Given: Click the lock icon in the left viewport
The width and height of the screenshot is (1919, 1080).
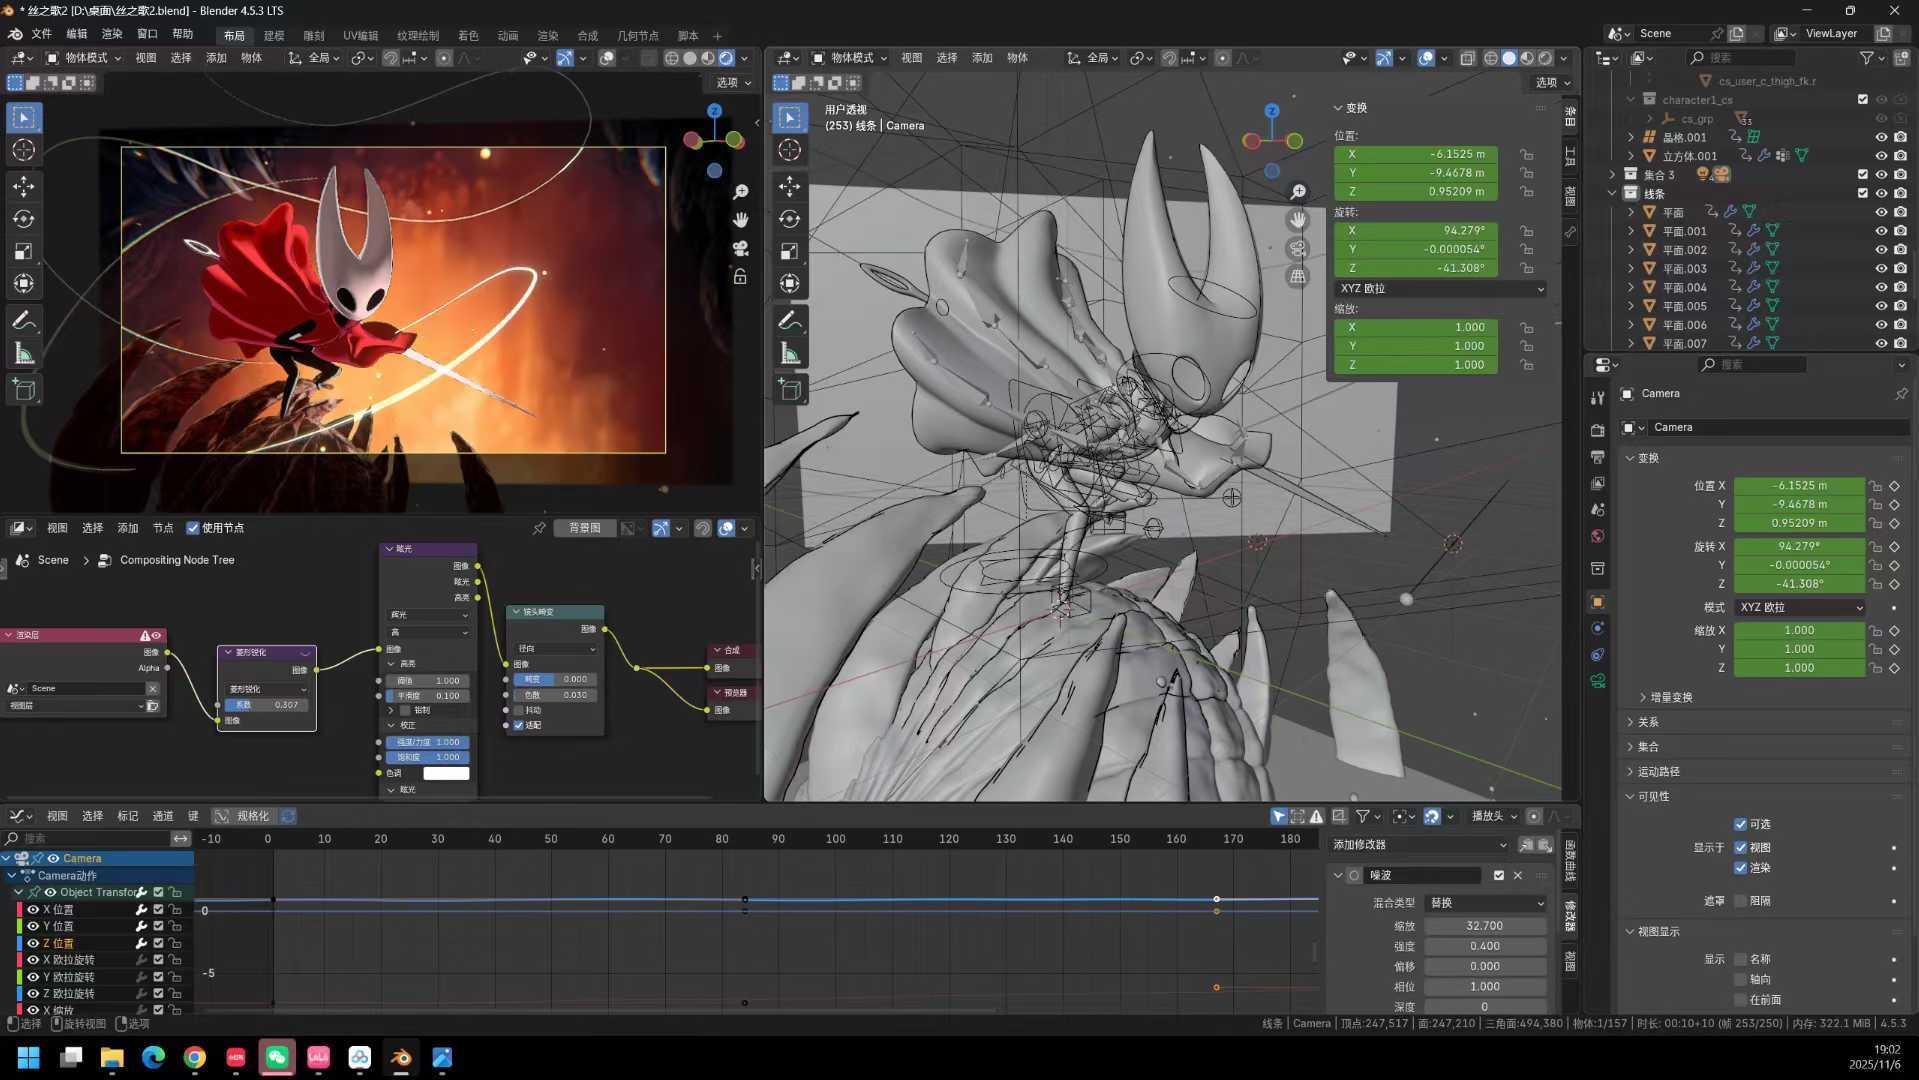Looking at the screenshot, I should point(741,276).
